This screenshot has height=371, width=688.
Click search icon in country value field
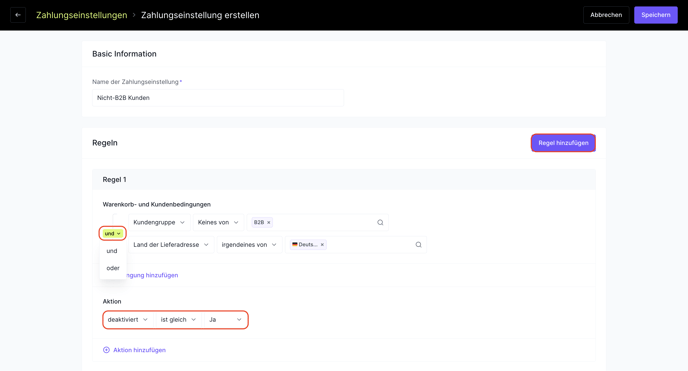coord(418,245)
